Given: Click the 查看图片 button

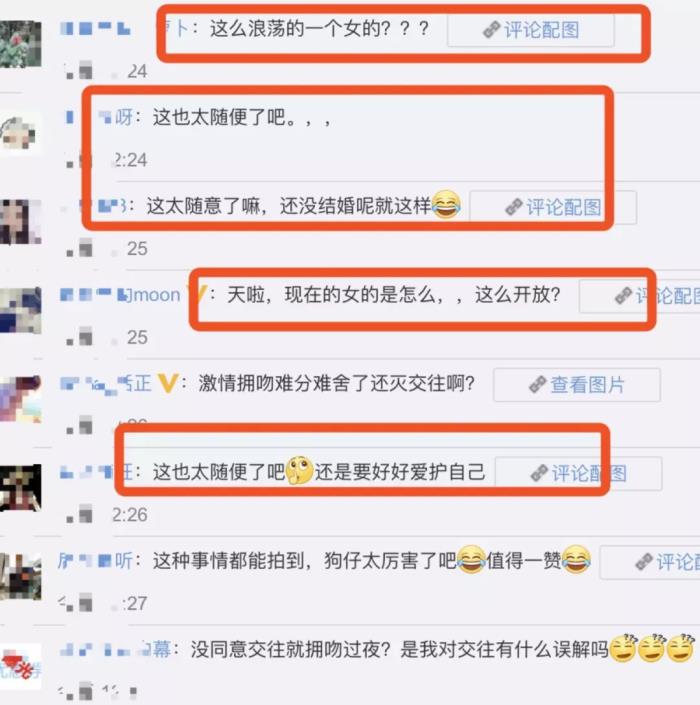Looking at the screenshot, I should click(x=577, y=385).
